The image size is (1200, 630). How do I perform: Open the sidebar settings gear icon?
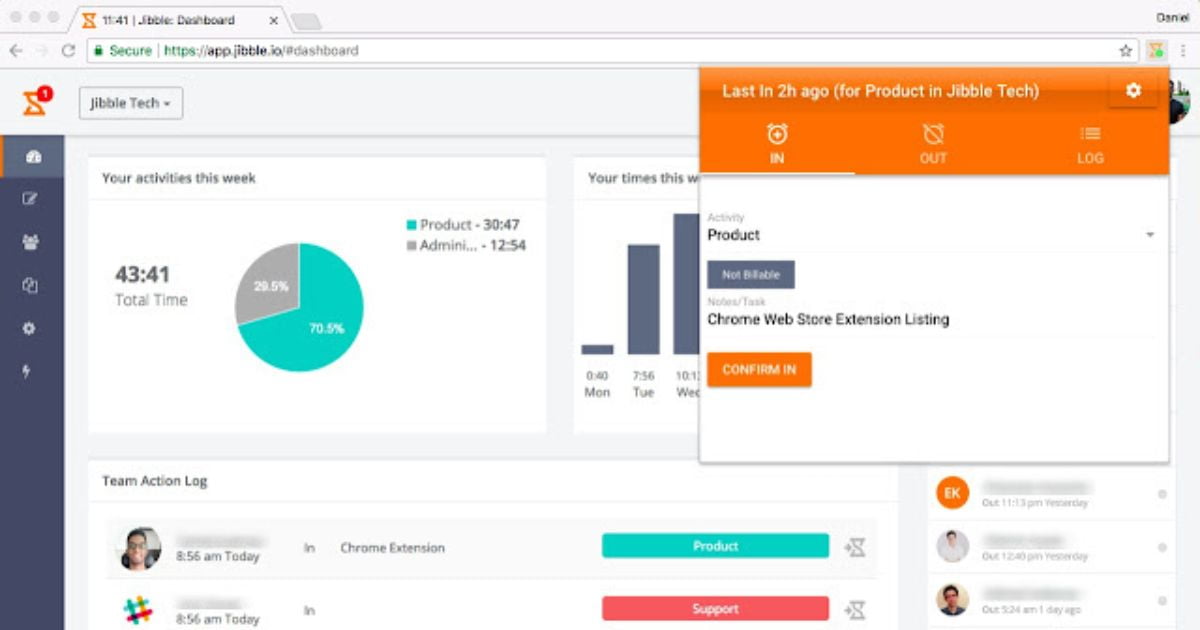click(29, 328)
